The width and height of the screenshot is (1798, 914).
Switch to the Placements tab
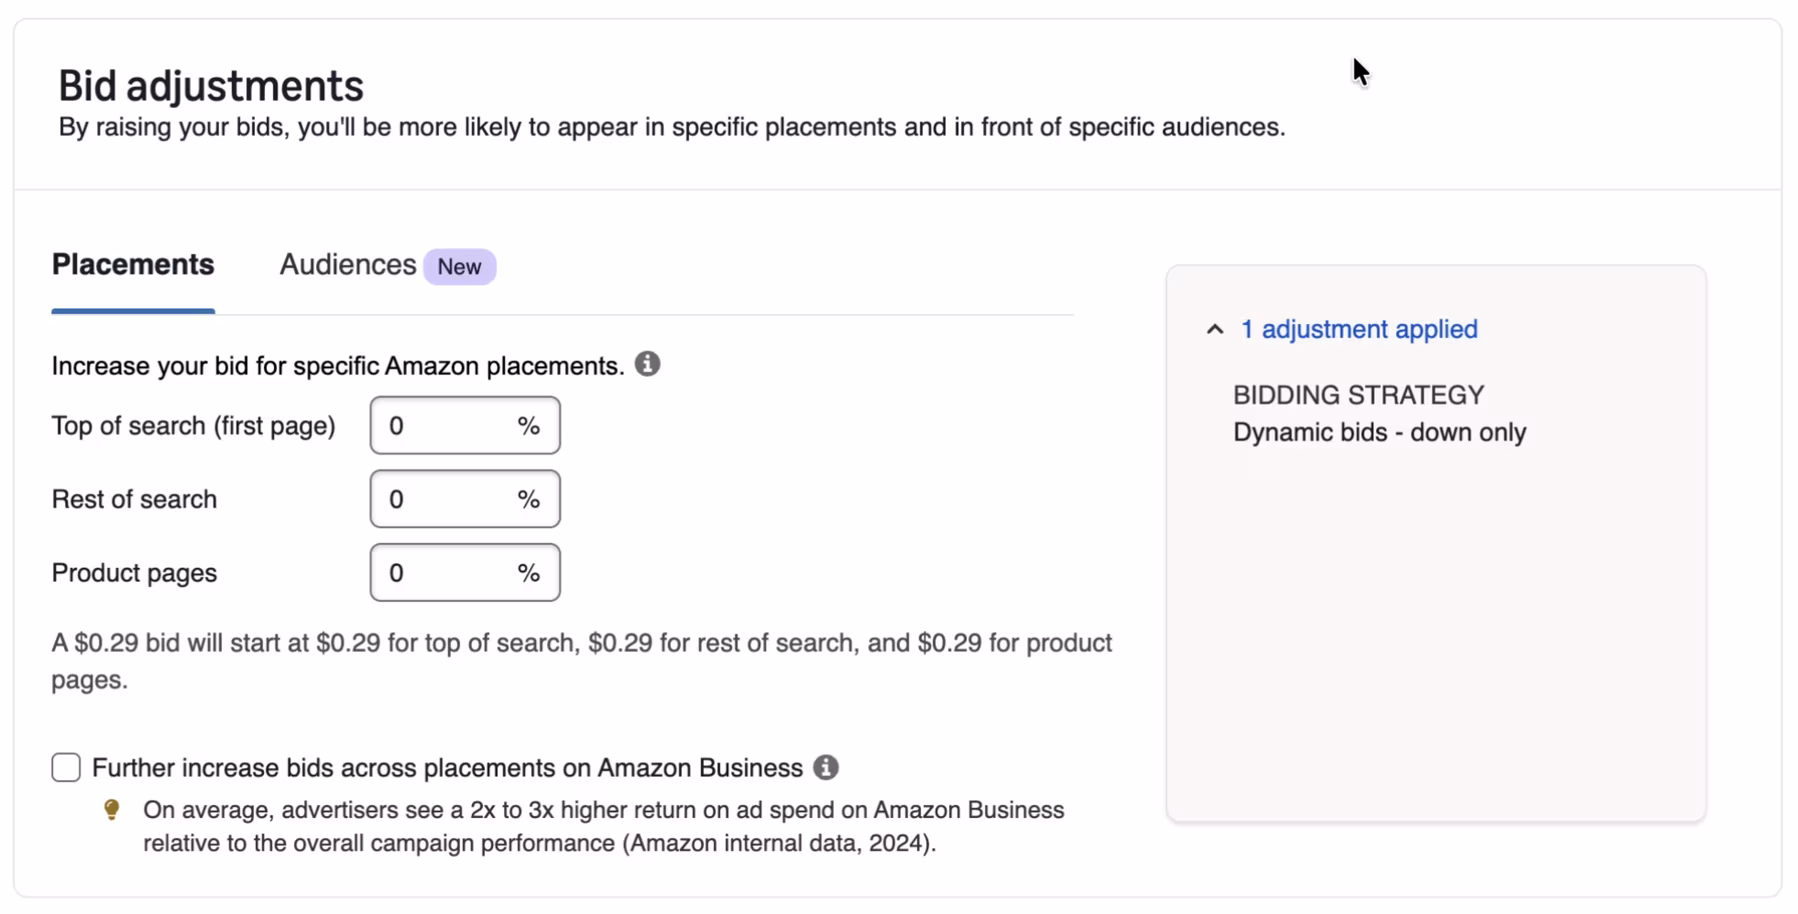tap(133, 265)
